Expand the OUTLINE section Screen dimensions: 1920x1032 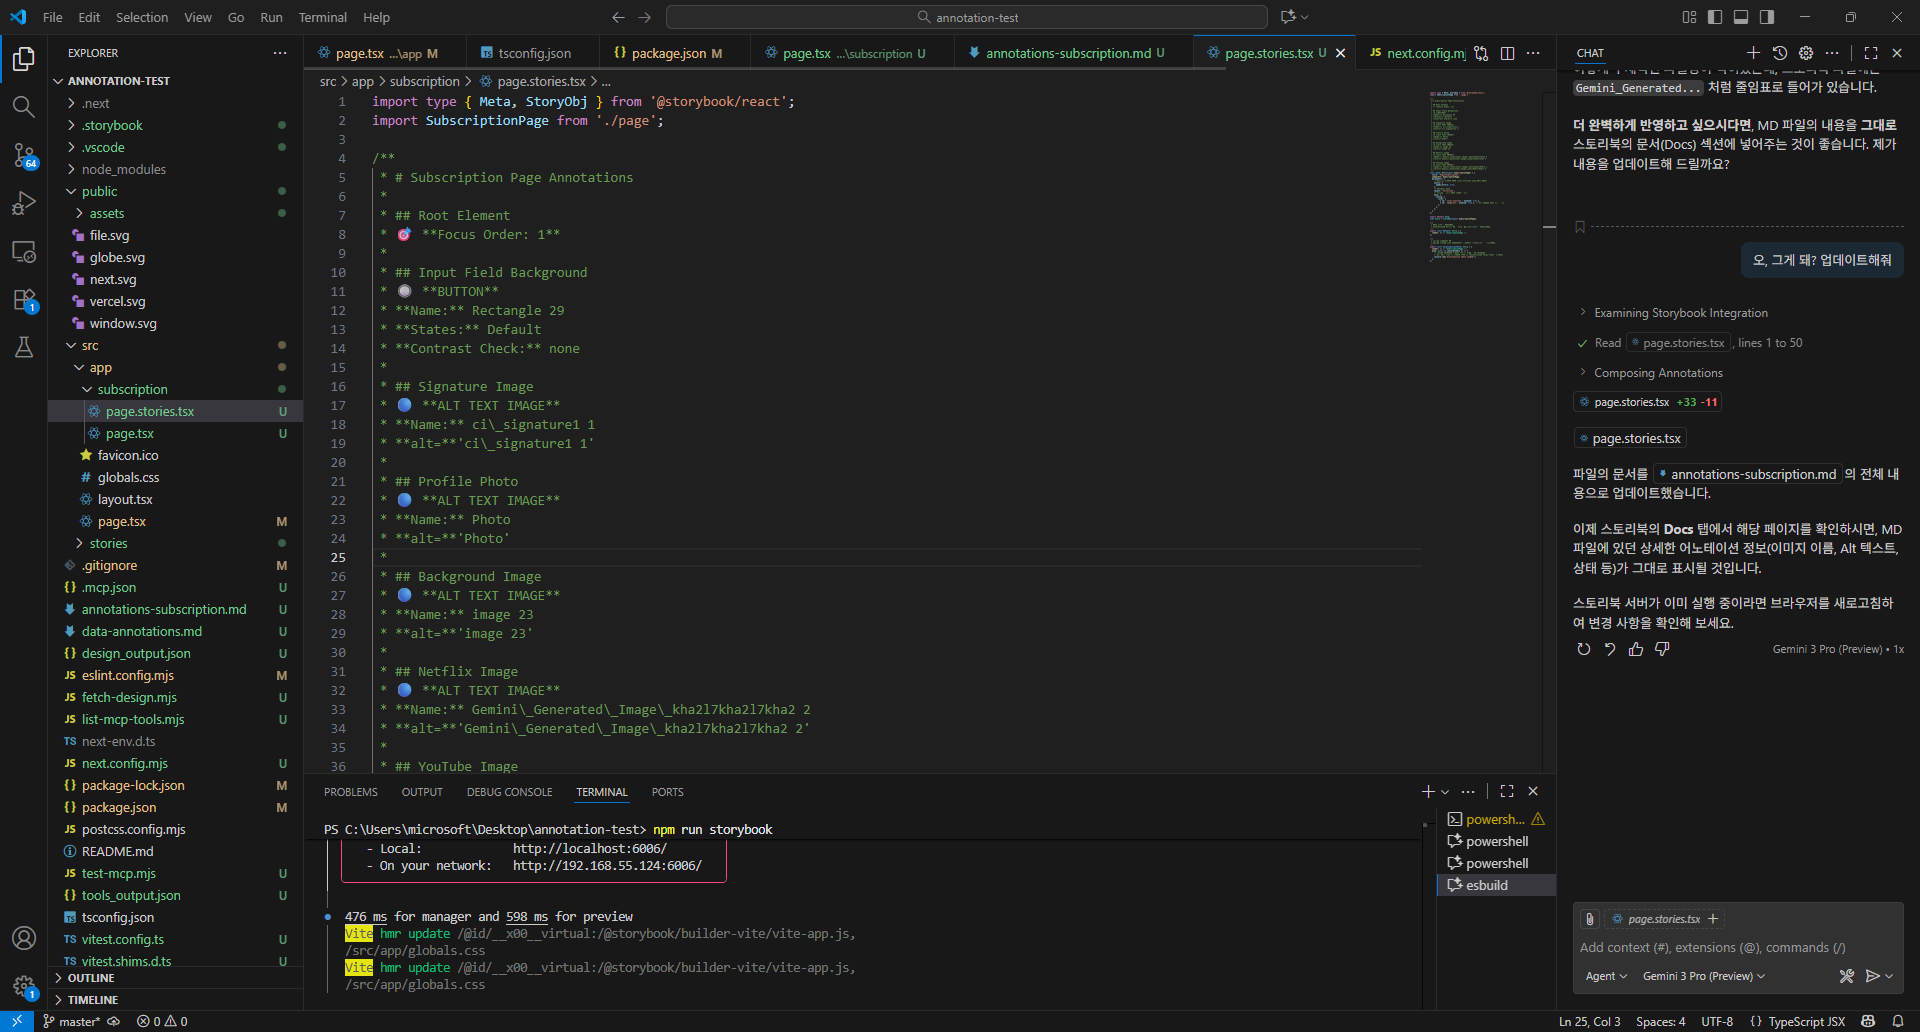point(91,978)
